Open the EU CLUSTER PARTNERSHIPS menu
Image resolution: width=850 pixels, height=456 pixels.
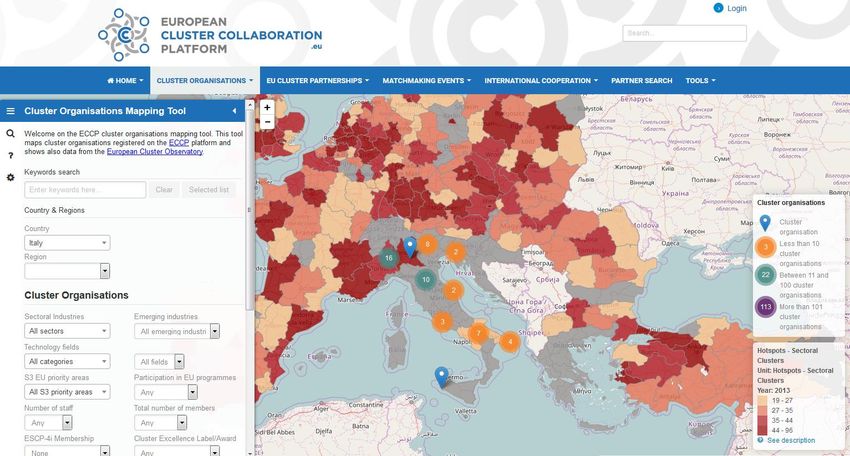318,80
